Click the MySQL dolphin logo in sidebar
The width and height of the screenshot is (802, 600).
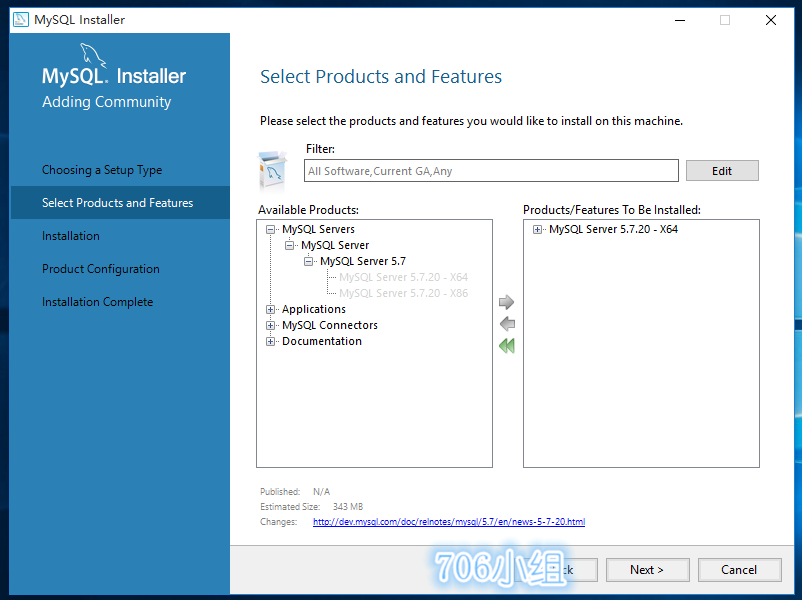[x=93, y=55]
